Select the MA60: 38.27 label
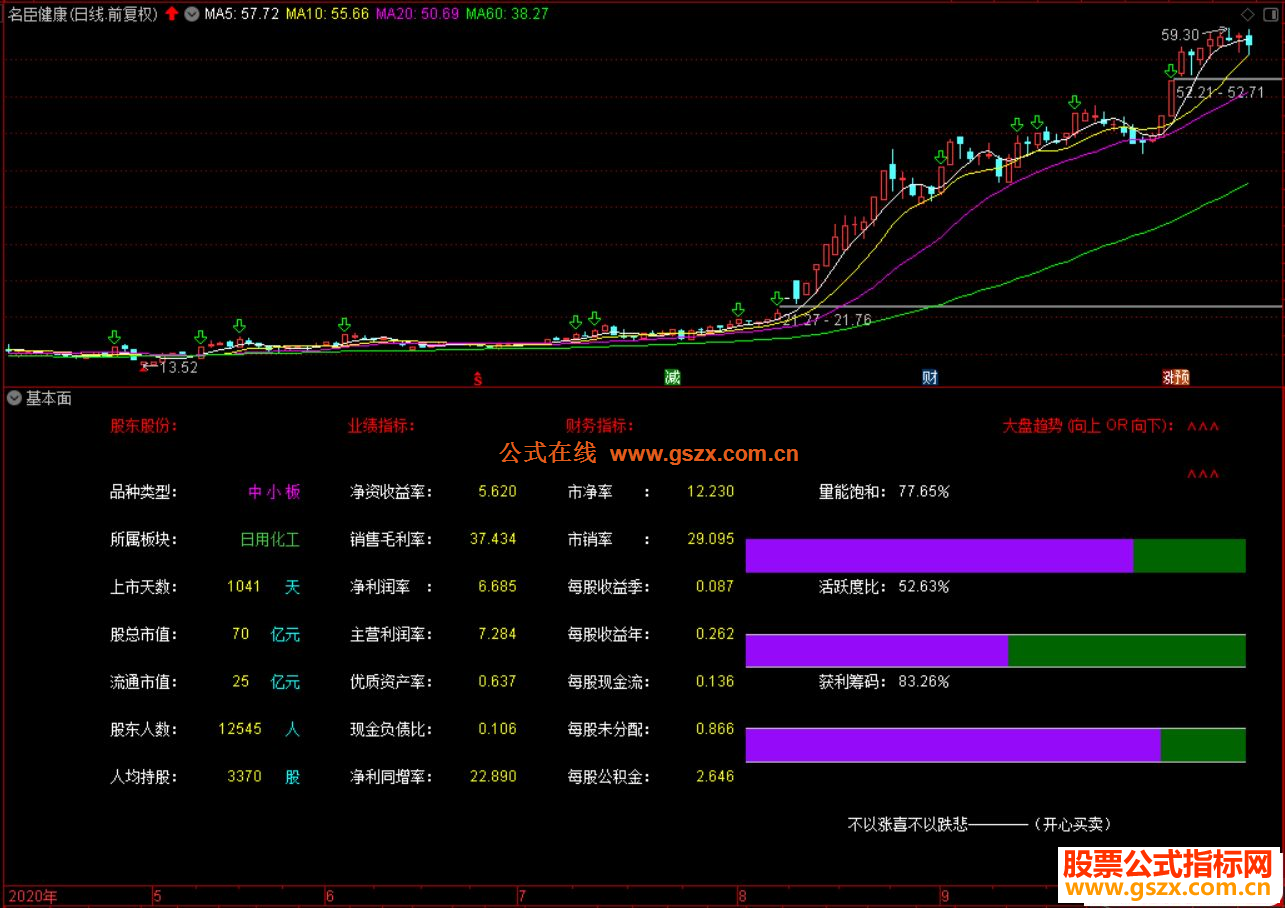The width and height of the screenshot is (1285, 908). coord(507,14)
